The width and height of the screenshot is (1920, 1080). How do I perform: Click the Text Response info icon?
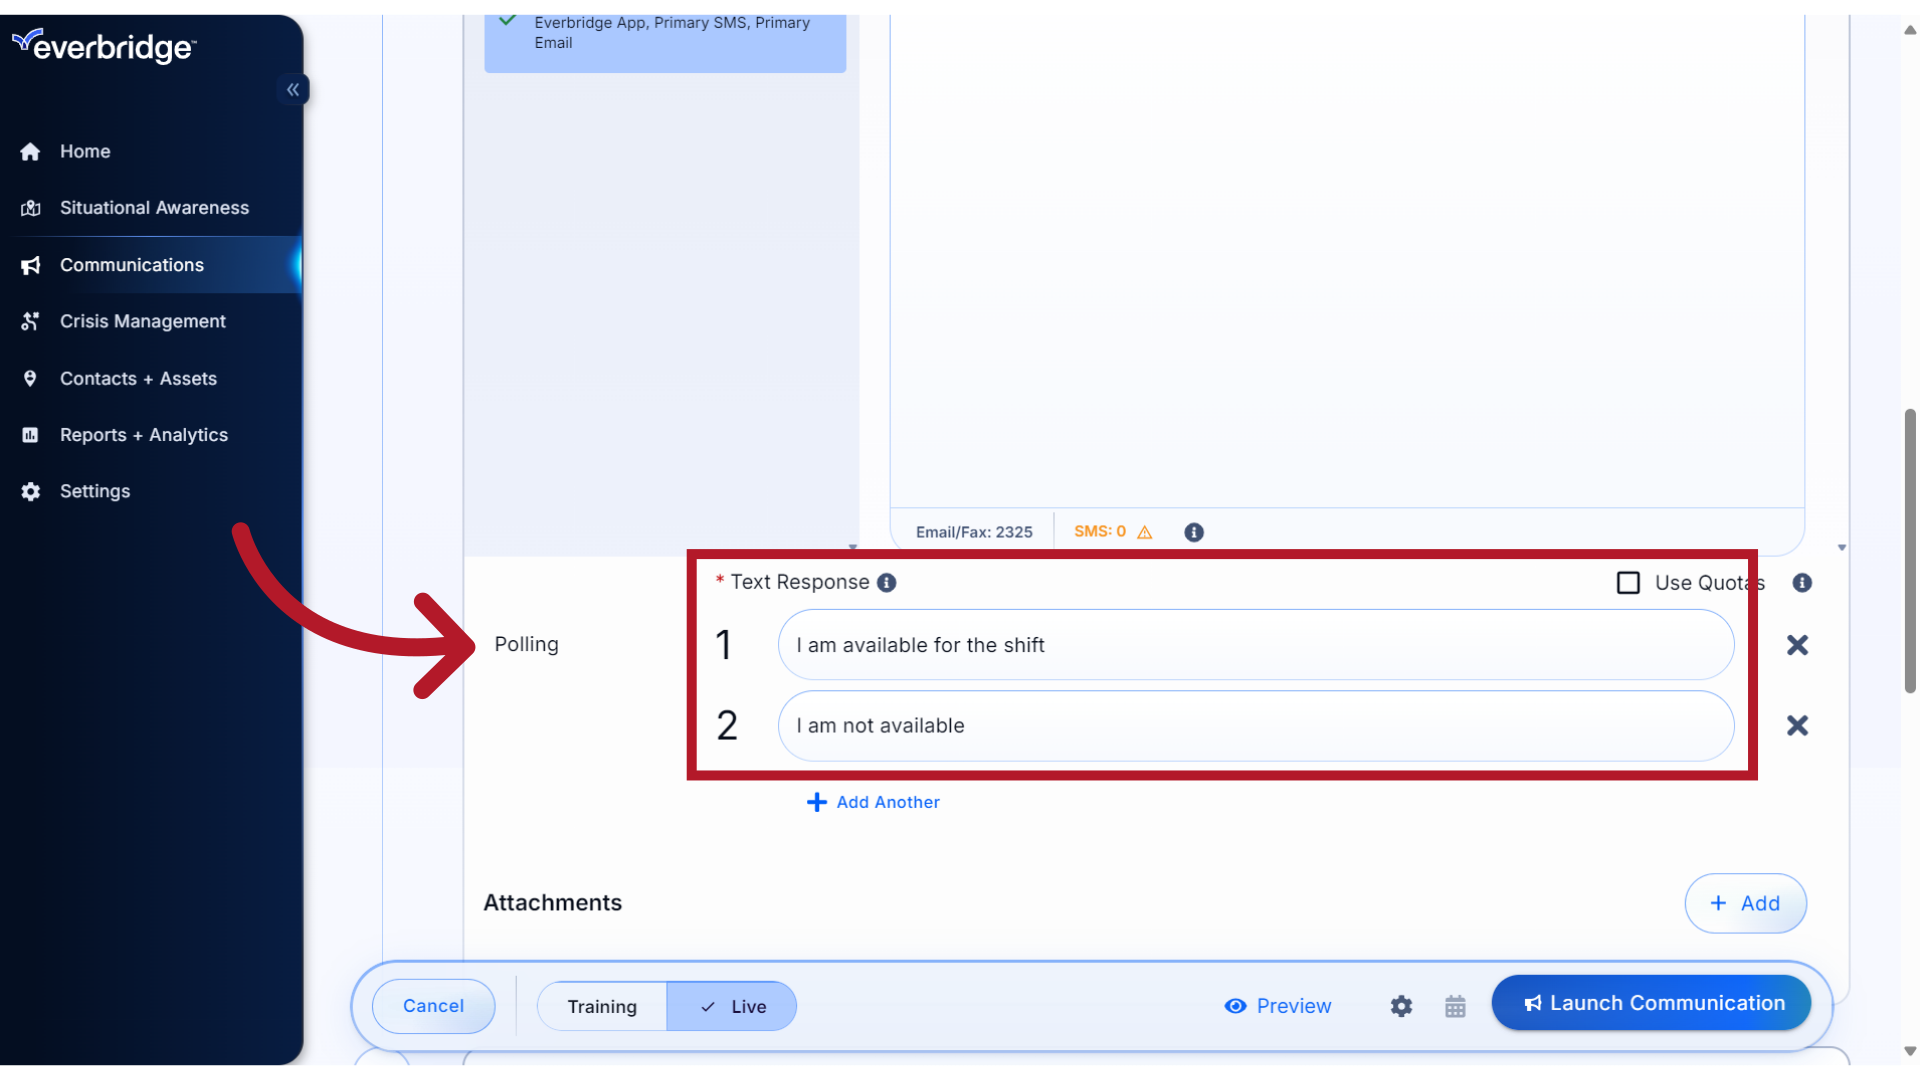tap(886, 582)
